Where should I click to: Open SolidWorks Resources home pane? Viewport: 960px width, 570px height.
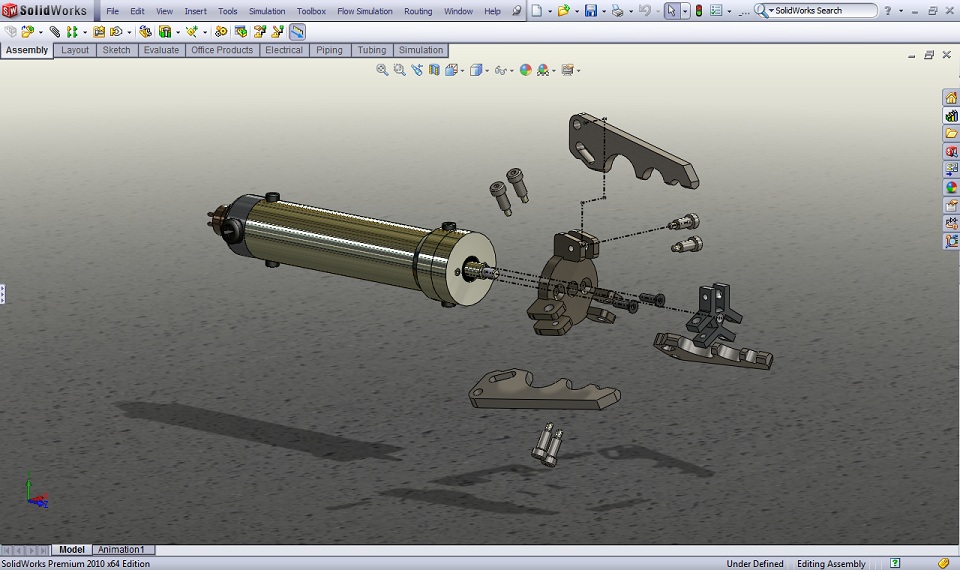coord(951,97)
